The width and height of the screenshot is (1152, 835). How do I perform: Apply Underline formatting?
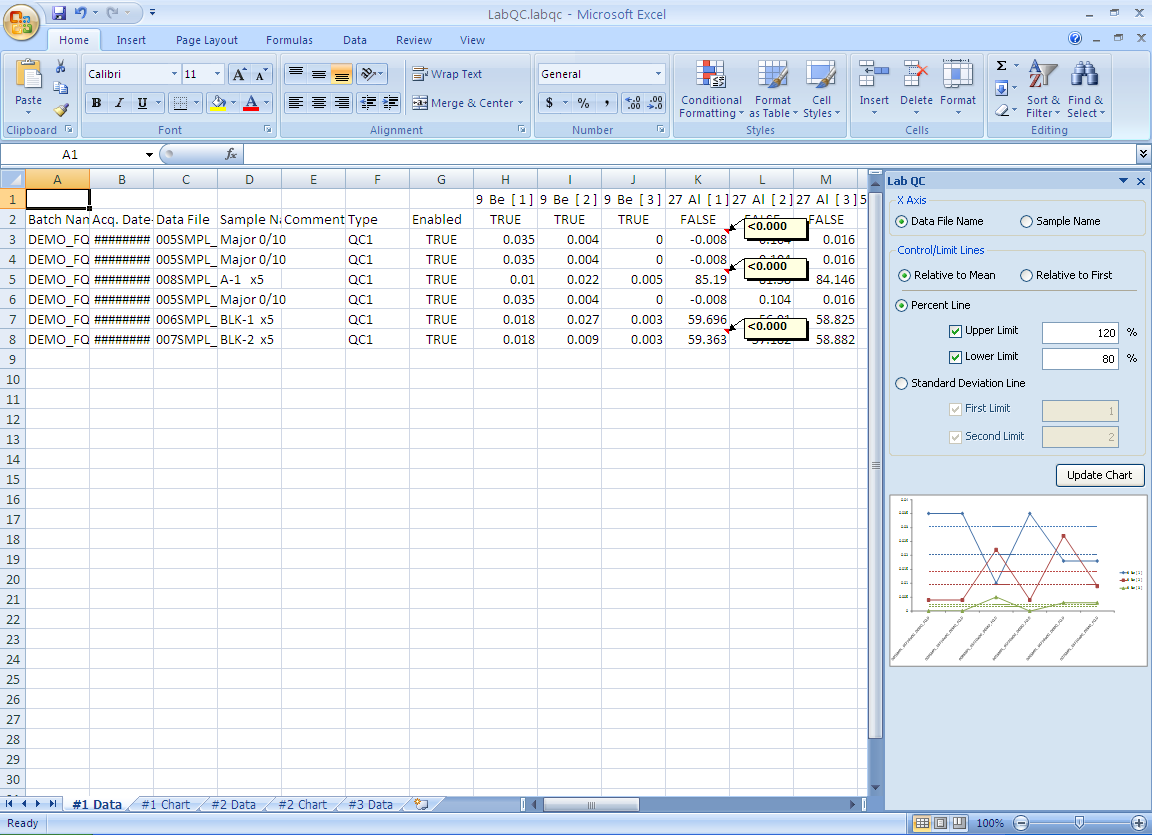point(143,103)
